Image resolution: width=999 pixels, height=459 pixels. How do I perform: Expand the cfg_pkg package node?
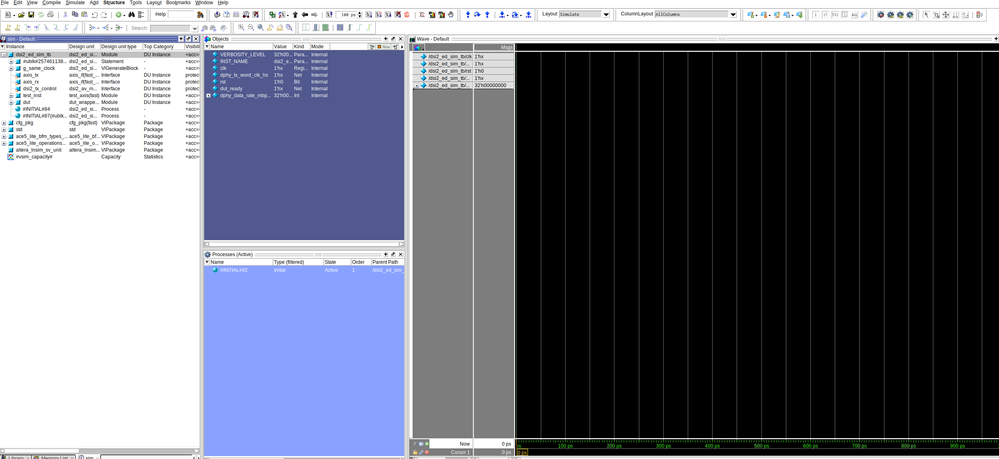click(3, 123)
